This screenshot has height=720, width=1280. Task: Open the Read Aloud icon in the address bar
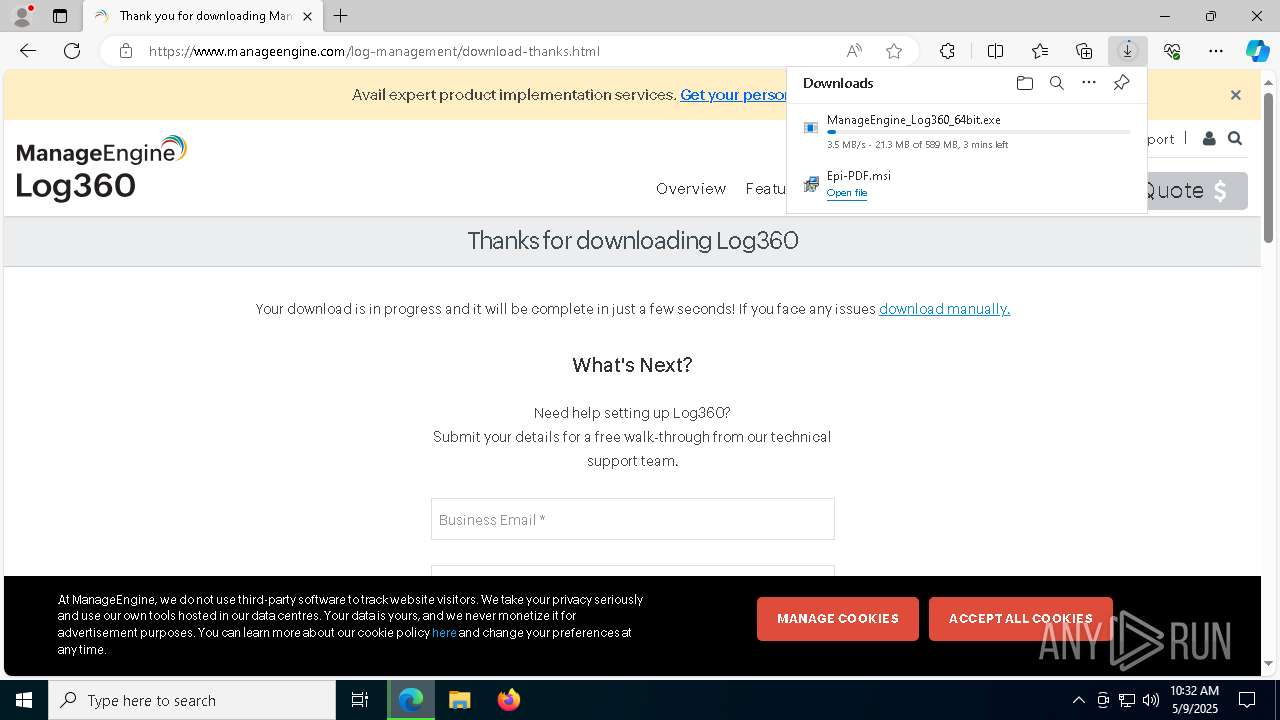pyautogui.click(x=854, y=51)
